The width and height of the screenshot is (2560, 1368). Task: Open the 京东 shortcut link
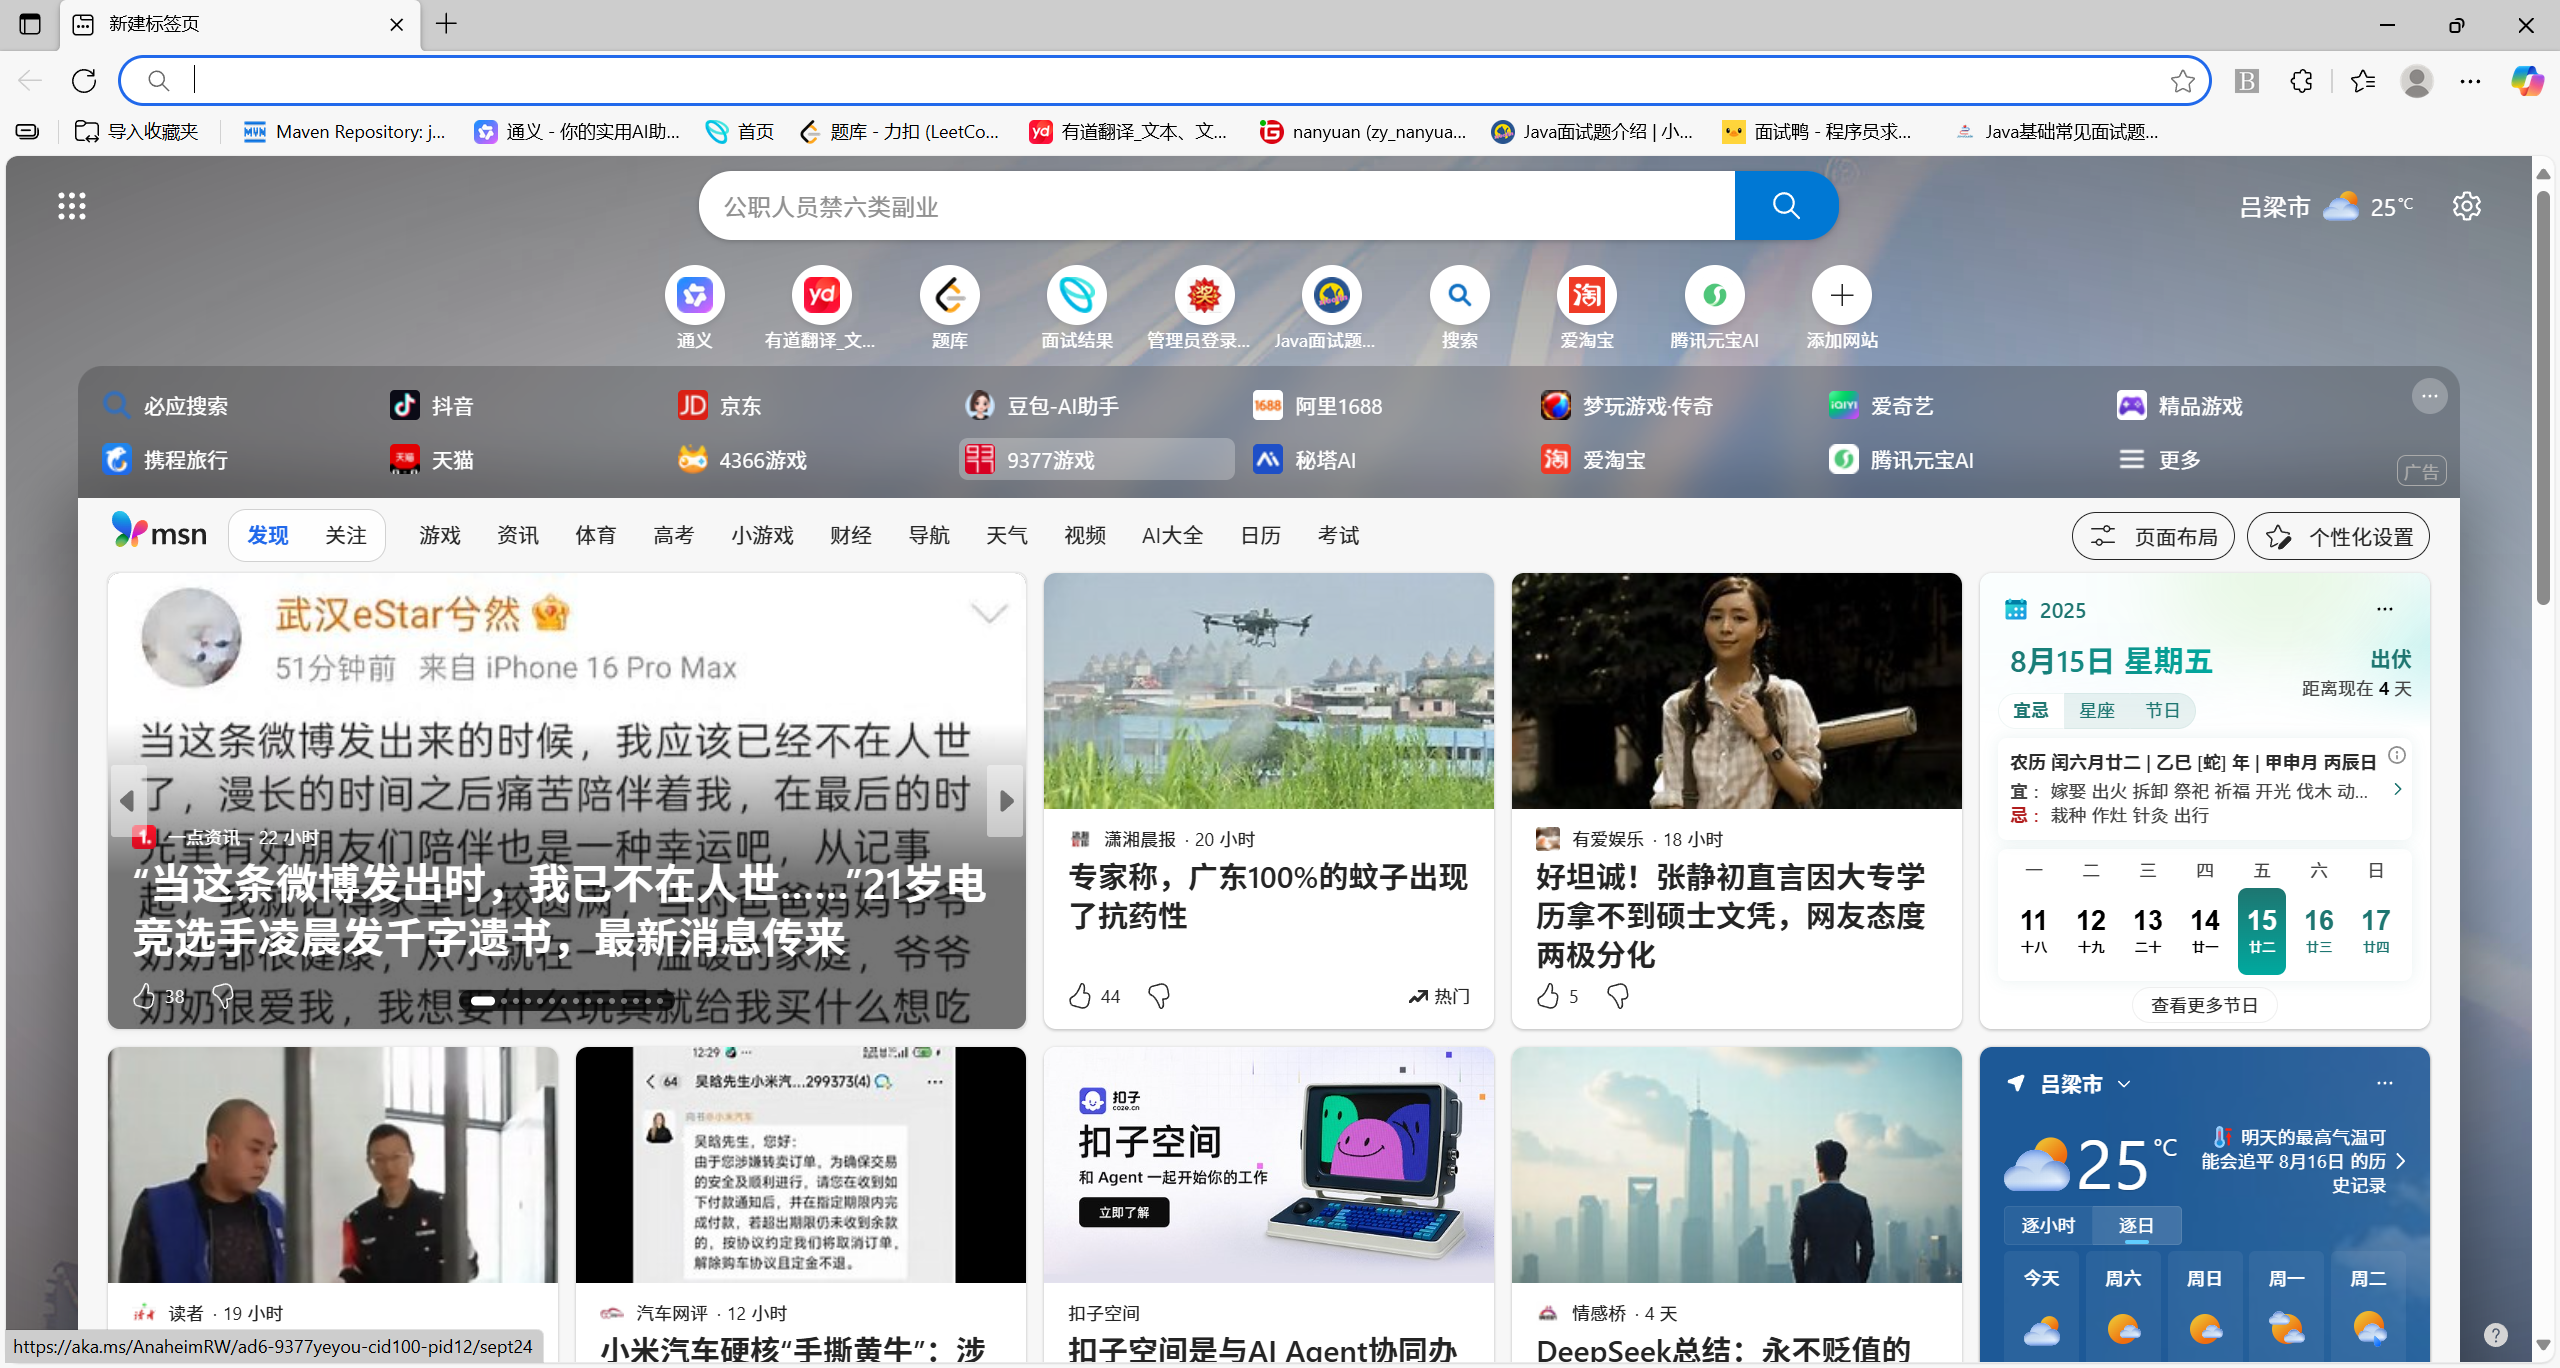click(720, 405)
